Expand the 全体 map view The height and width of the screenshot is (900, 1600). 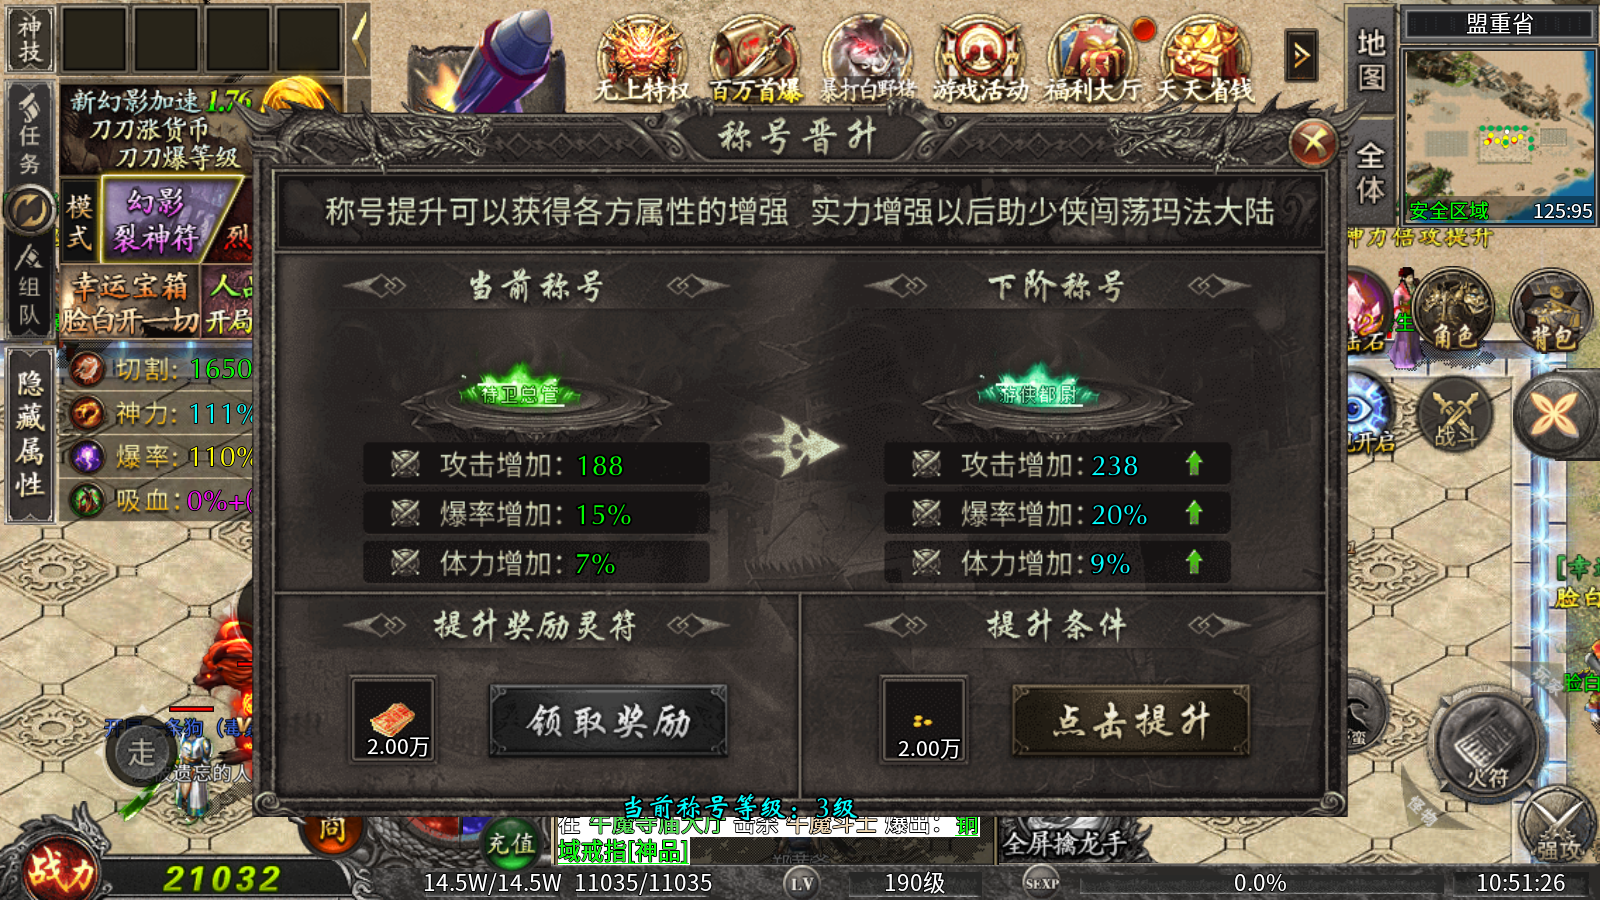click(x=1370, y=173)
